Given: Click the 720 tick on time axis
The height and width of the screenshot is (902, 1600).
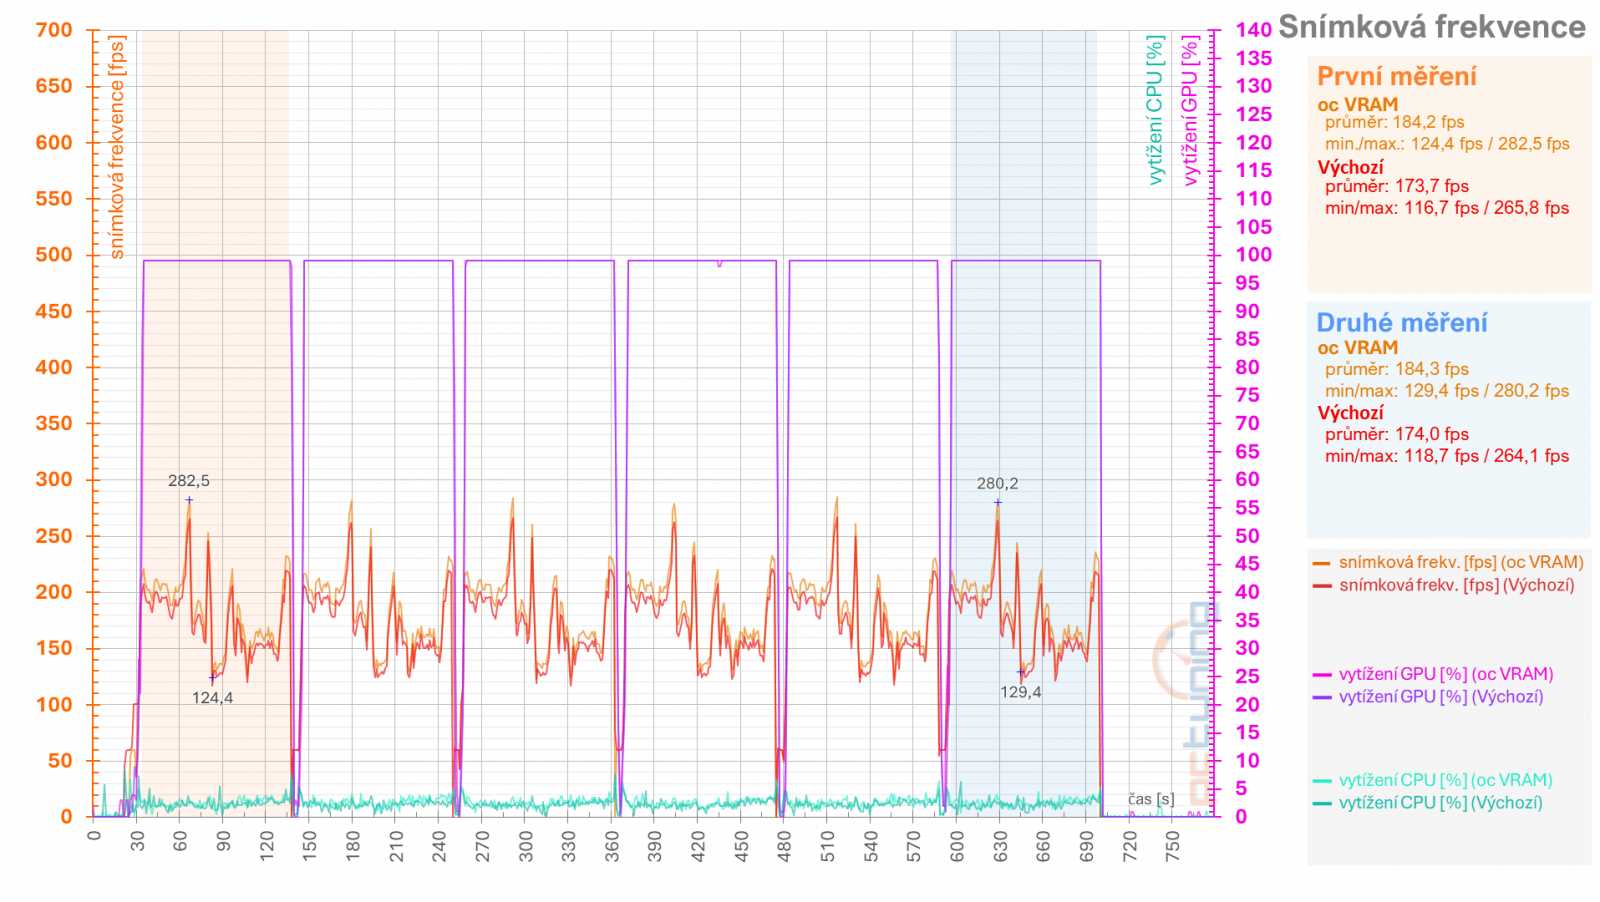Looking at the screenshot, I should point(1130,846).
